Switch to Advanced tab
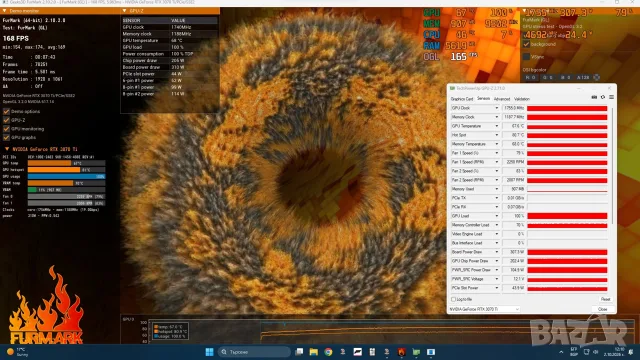Image resolution: width=640 pixels, height=360 pixels. click(502, 99)
